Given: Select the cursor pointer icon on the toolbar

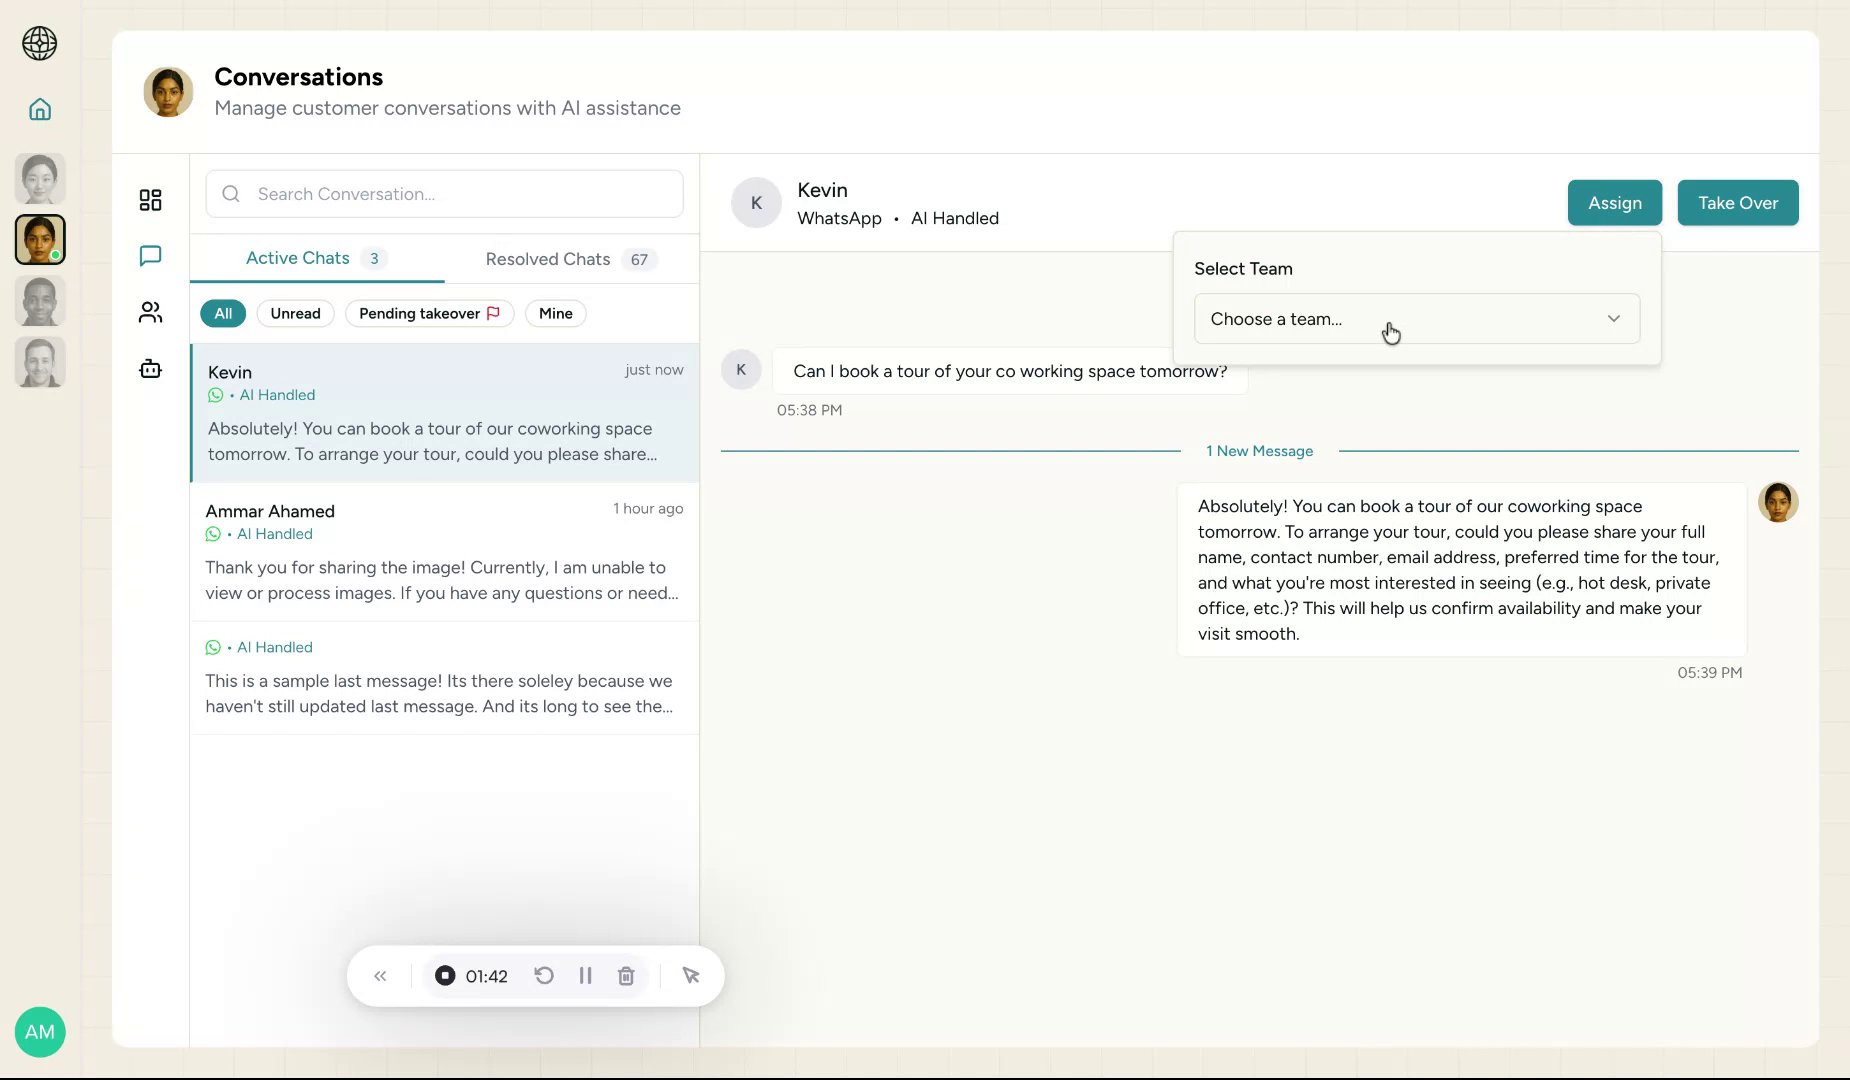Looking at the screenshot, I should [x=690, y=975].
